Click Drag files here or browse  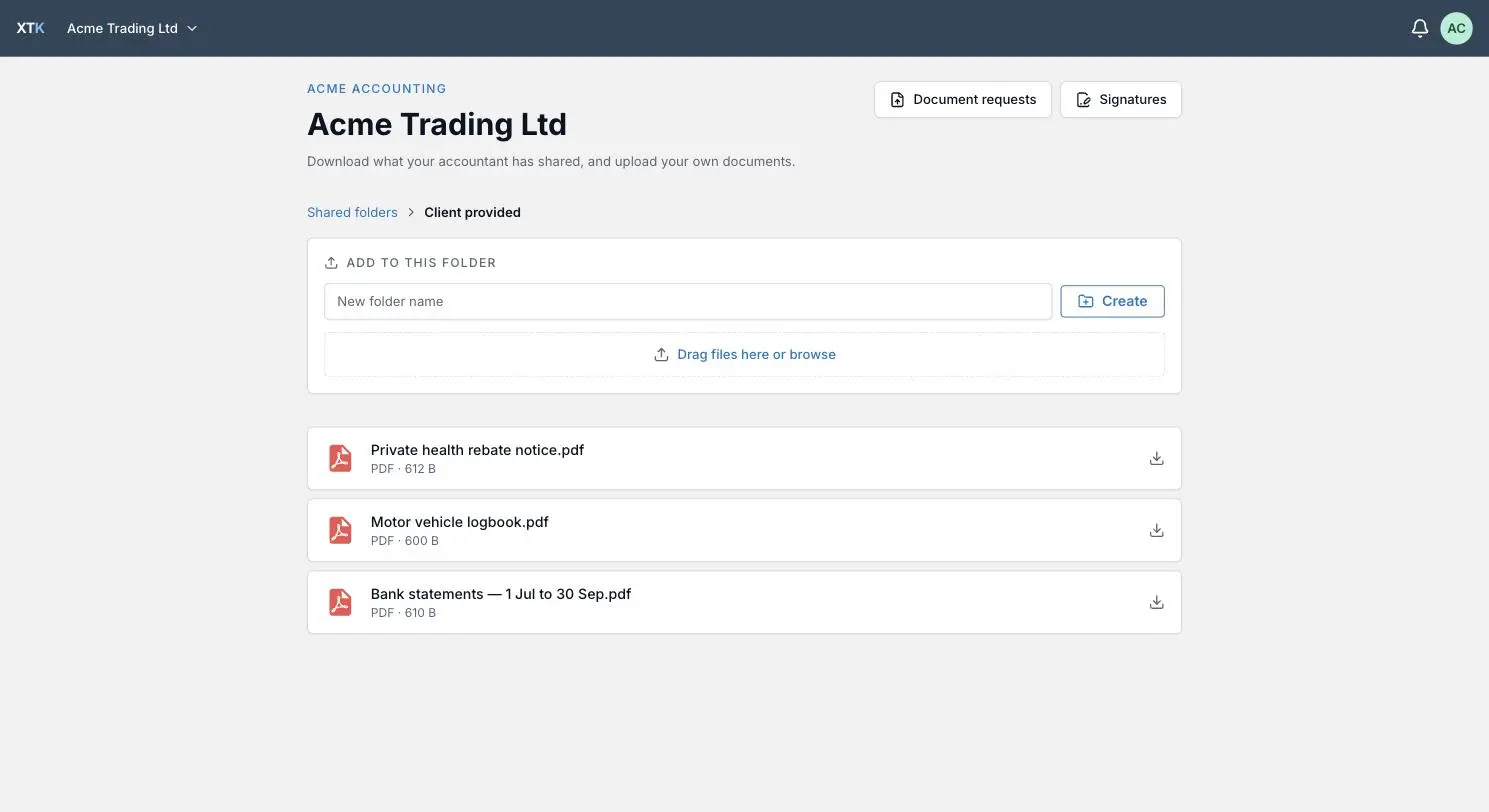pyautogui.click(x=744, y=354)
